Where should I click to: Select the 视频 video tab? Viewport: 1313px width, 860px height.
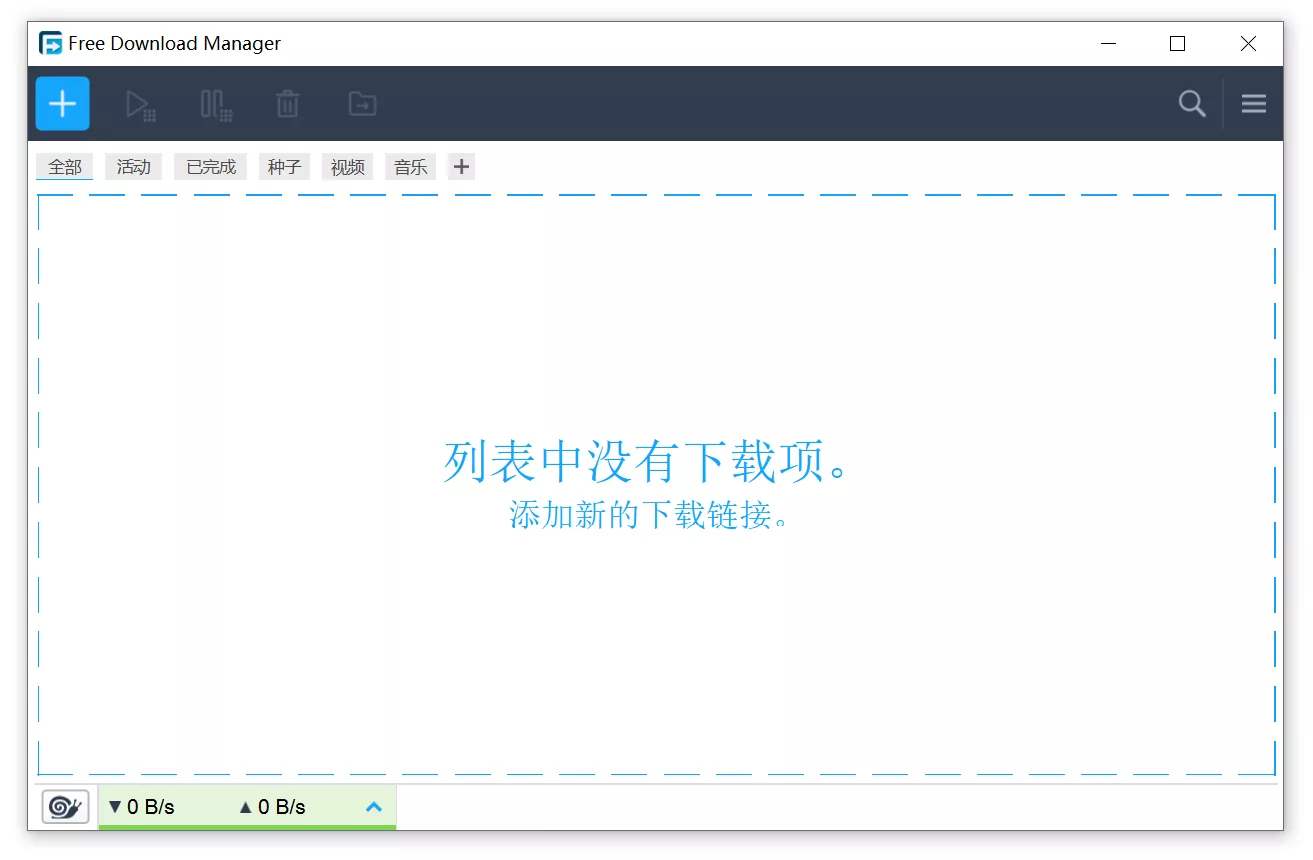tap(347, 166)
